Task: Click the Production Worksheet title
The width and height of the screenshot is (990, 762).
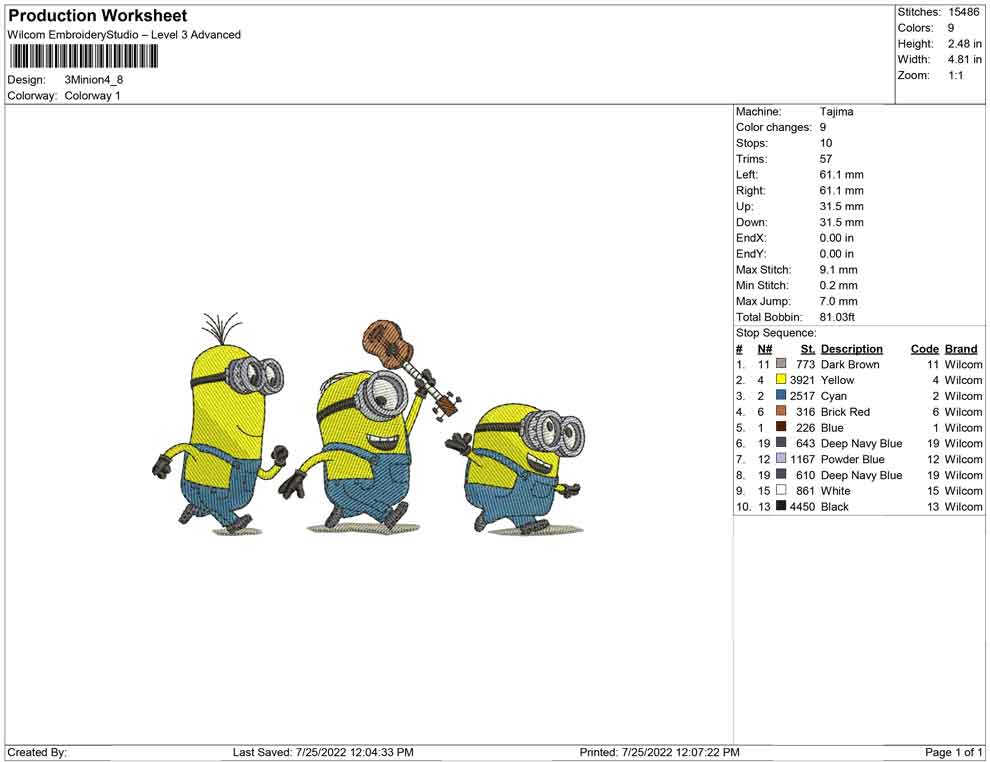Action: [98, 16]
